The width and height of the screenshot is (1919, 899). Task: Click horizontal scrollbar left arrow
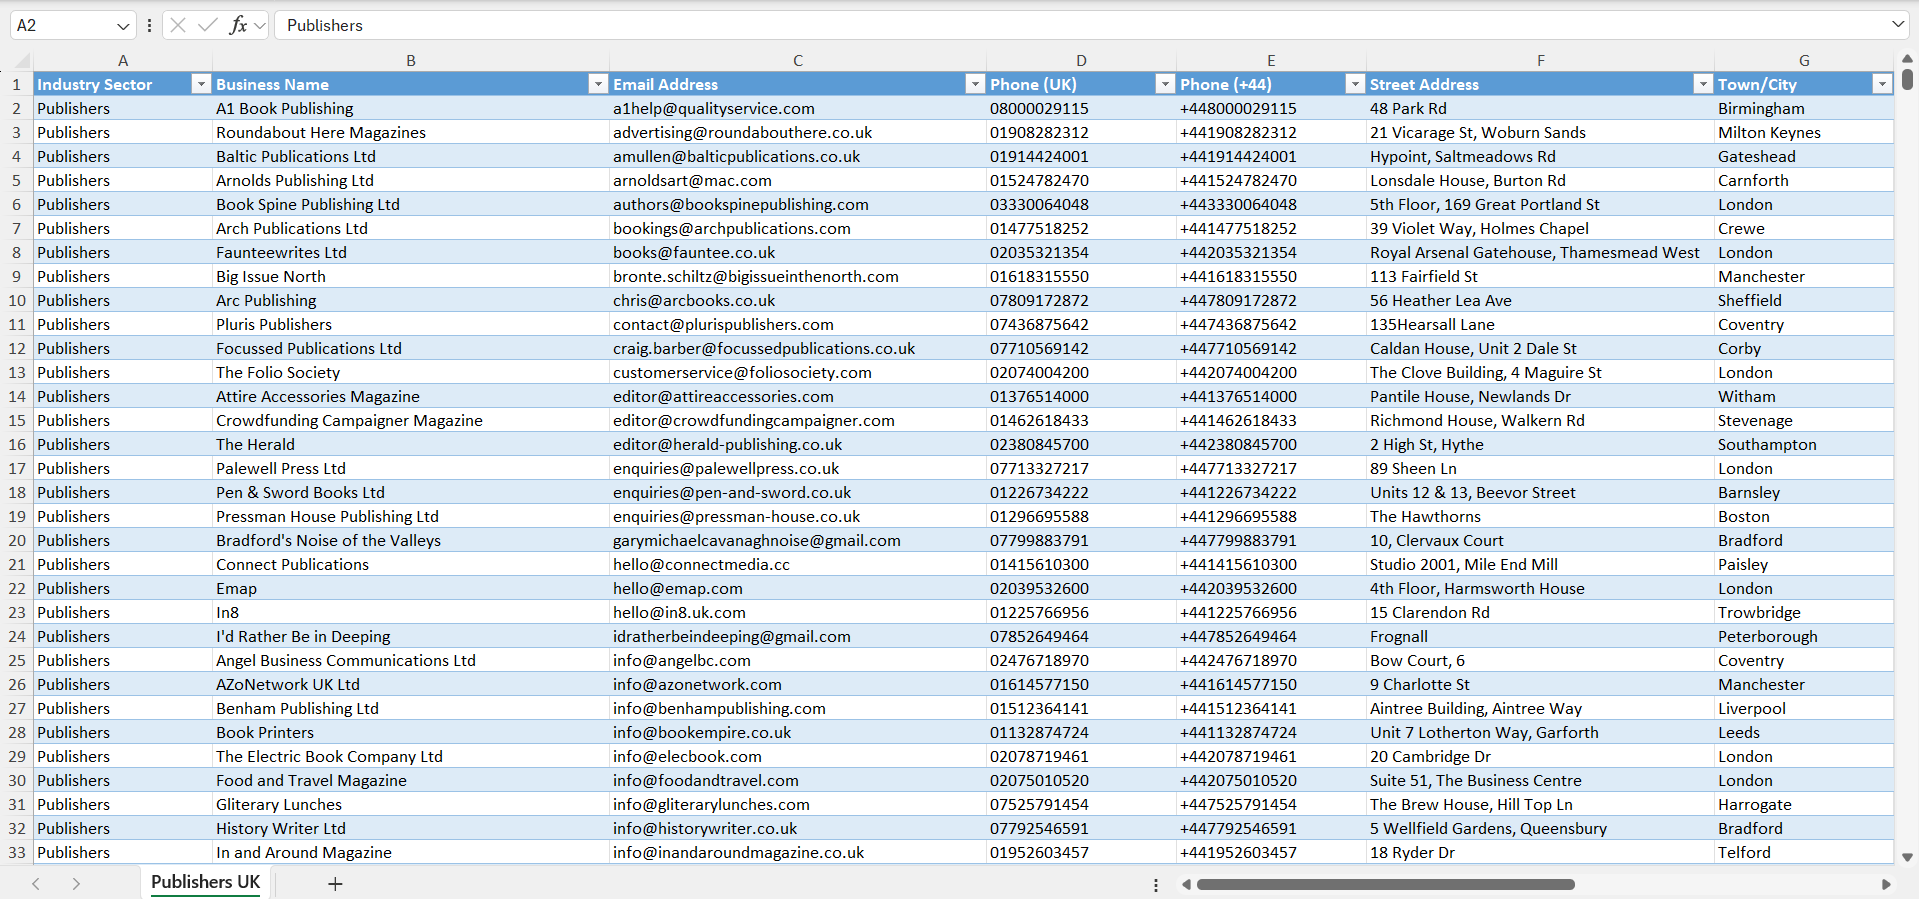pyautogui.click(x=1186, y=884)
